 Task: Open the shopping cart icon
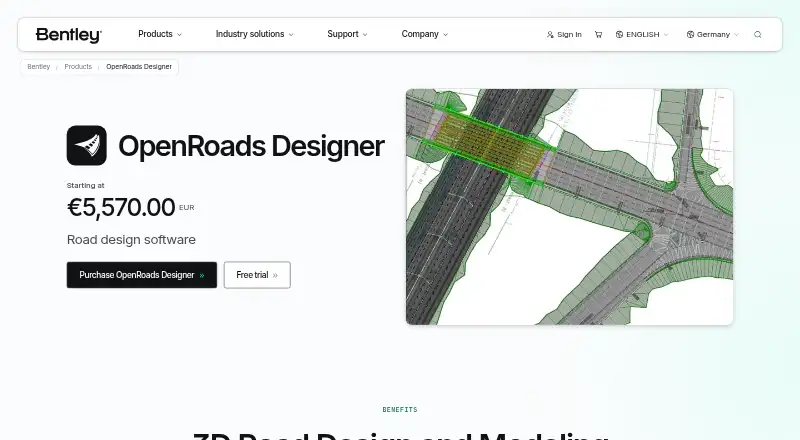(x=598, y=35)
